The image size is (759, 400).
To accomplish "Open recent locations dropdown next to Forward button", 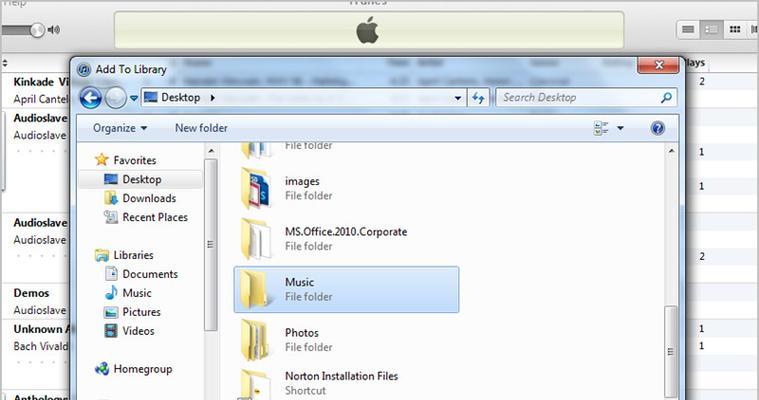I will tap(134, 98).
